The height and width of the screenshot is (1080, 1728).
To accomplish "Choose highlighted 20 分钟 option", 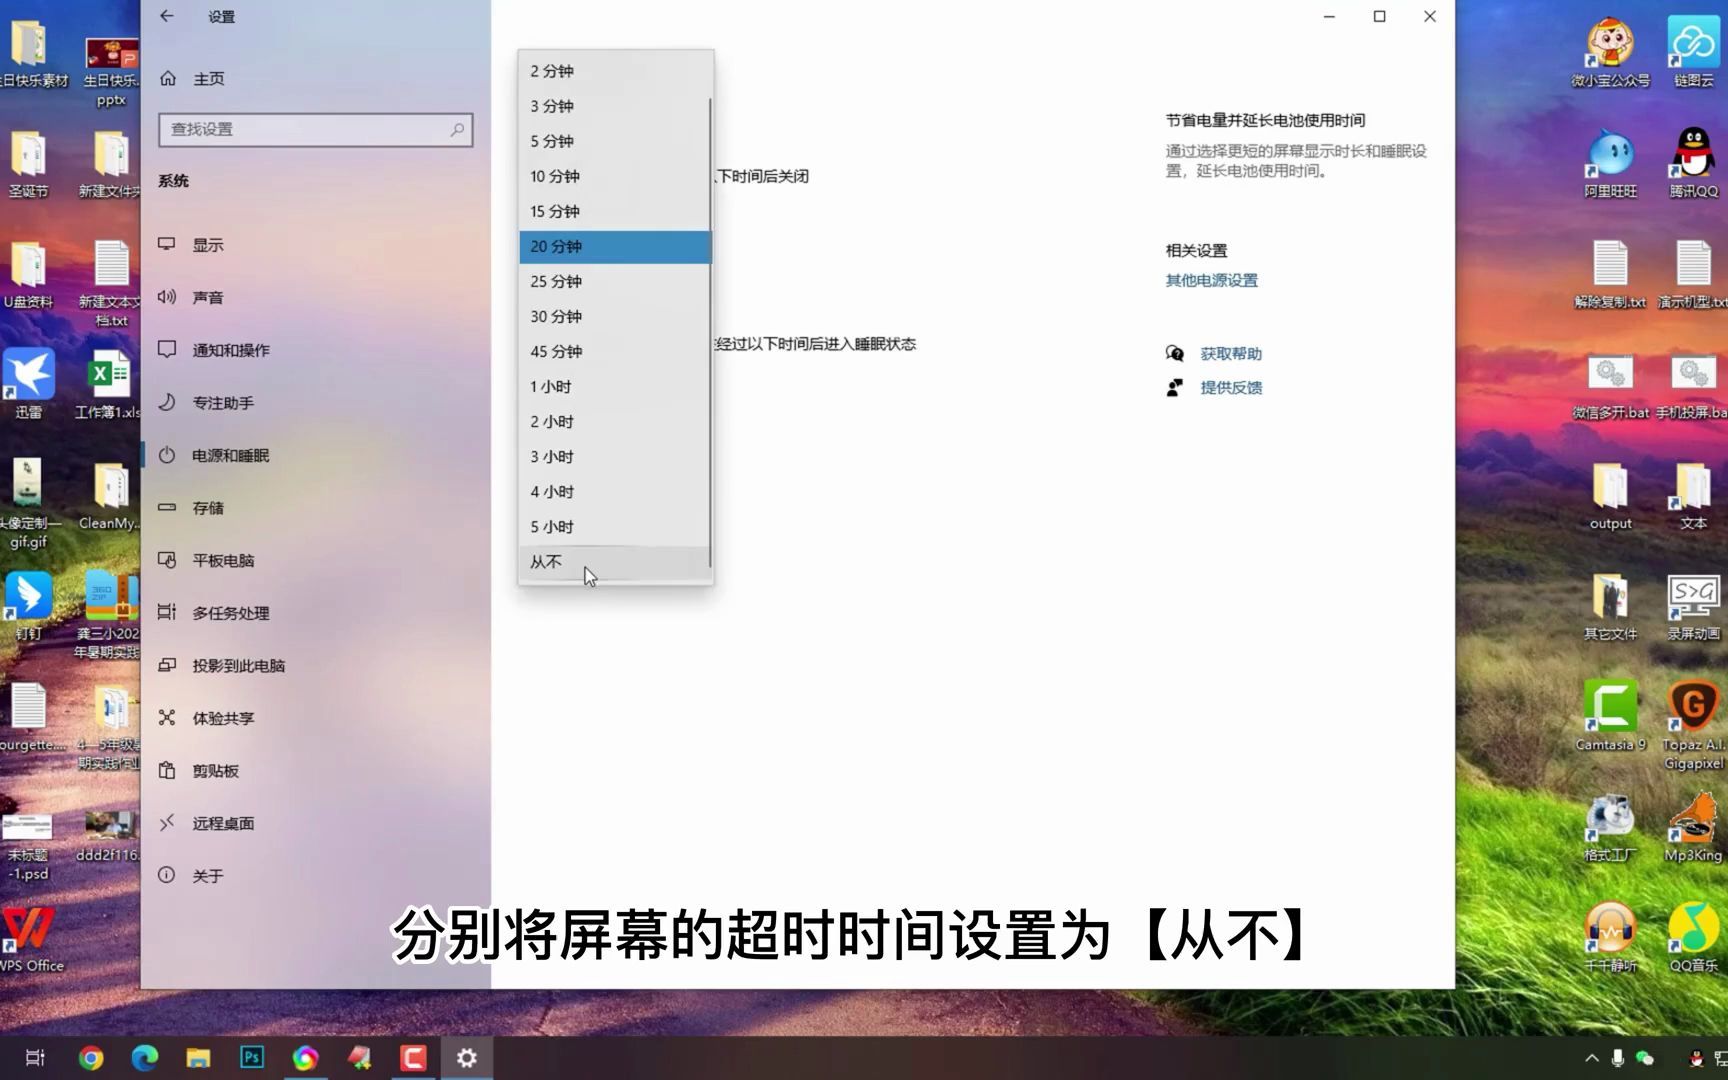I will [614, 246].
